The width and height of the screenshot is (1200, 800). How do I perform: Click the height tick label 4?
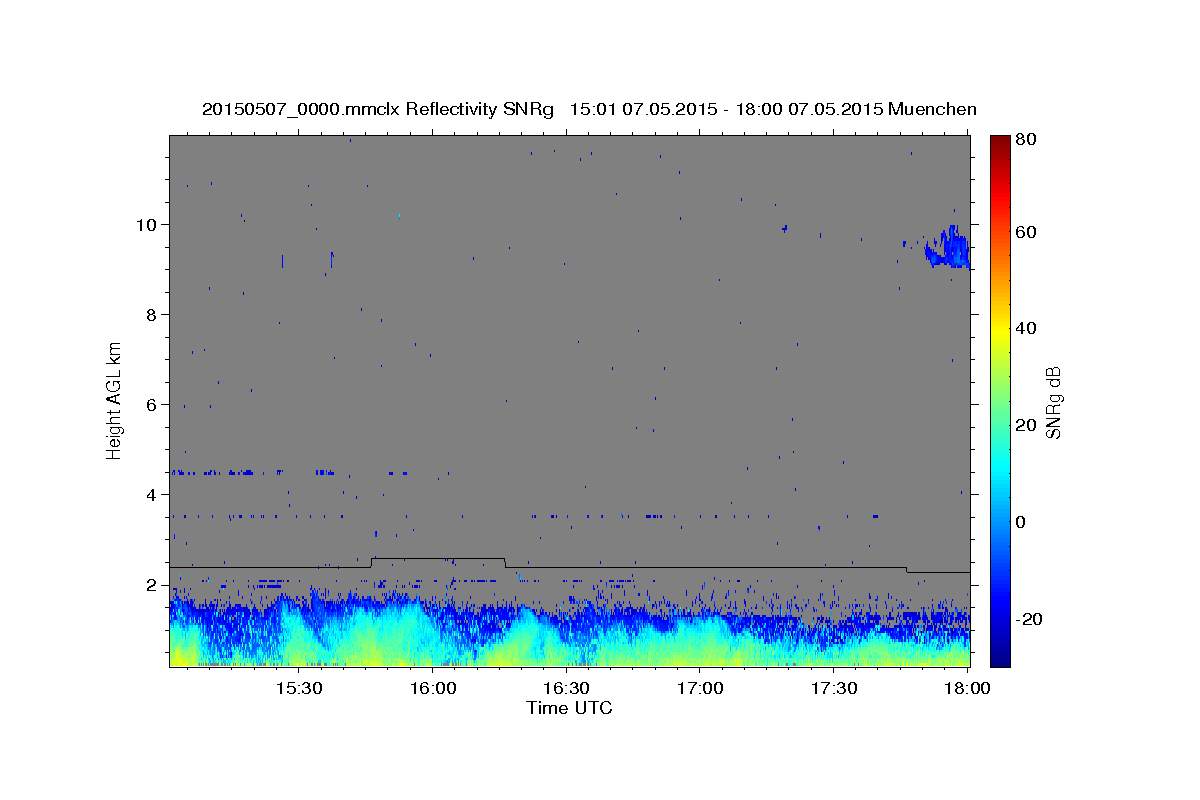tap(153, 494)
